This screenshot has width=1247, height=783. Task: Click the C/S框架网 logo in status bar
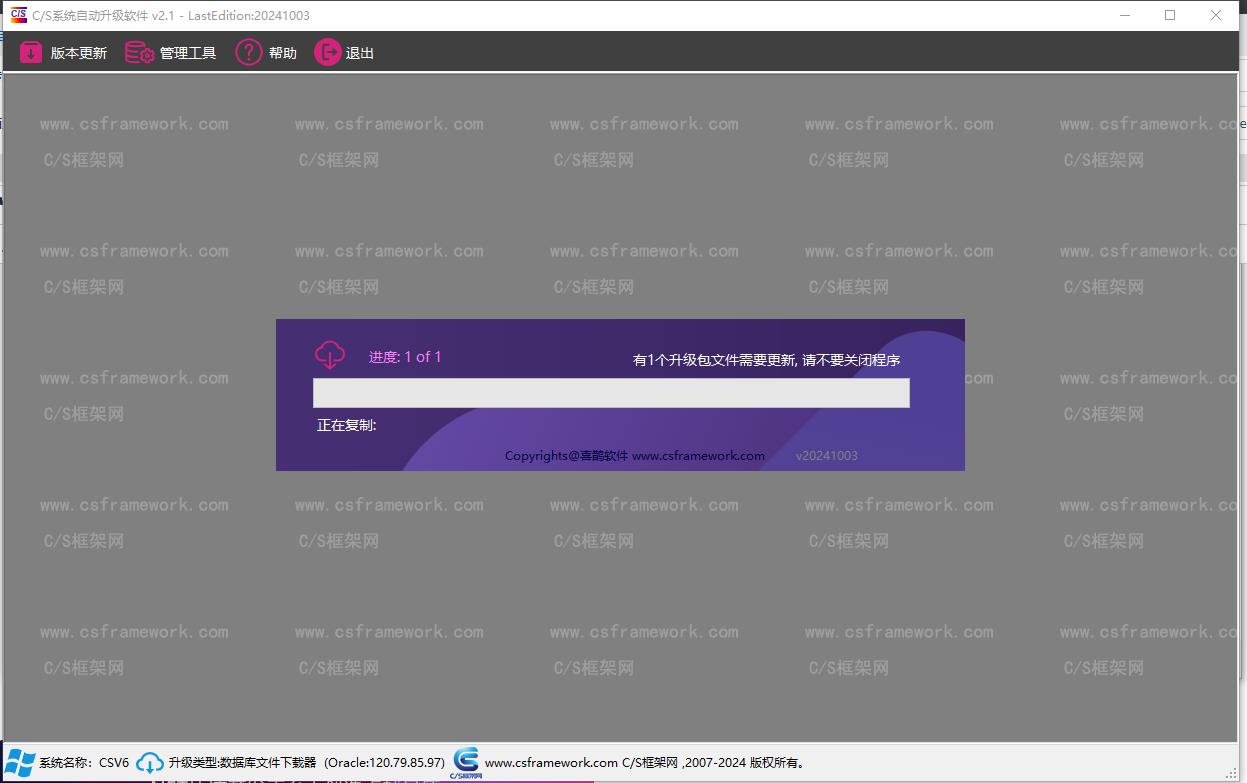pos(466,762)
